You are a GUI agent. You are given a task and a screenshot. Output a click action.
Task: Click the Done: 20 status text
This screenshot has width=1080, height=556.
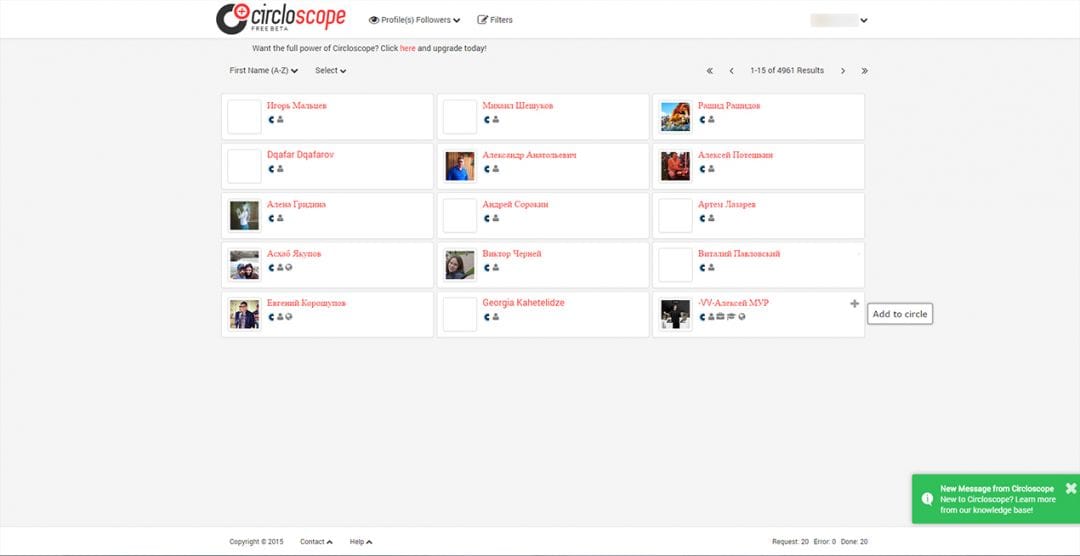point(854,542)
